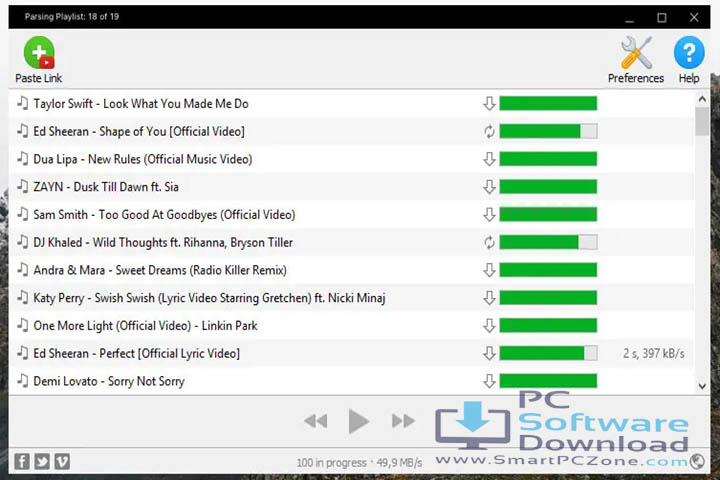Open the Twitter icon in status bar
The image size is (720, 480).
42,461
